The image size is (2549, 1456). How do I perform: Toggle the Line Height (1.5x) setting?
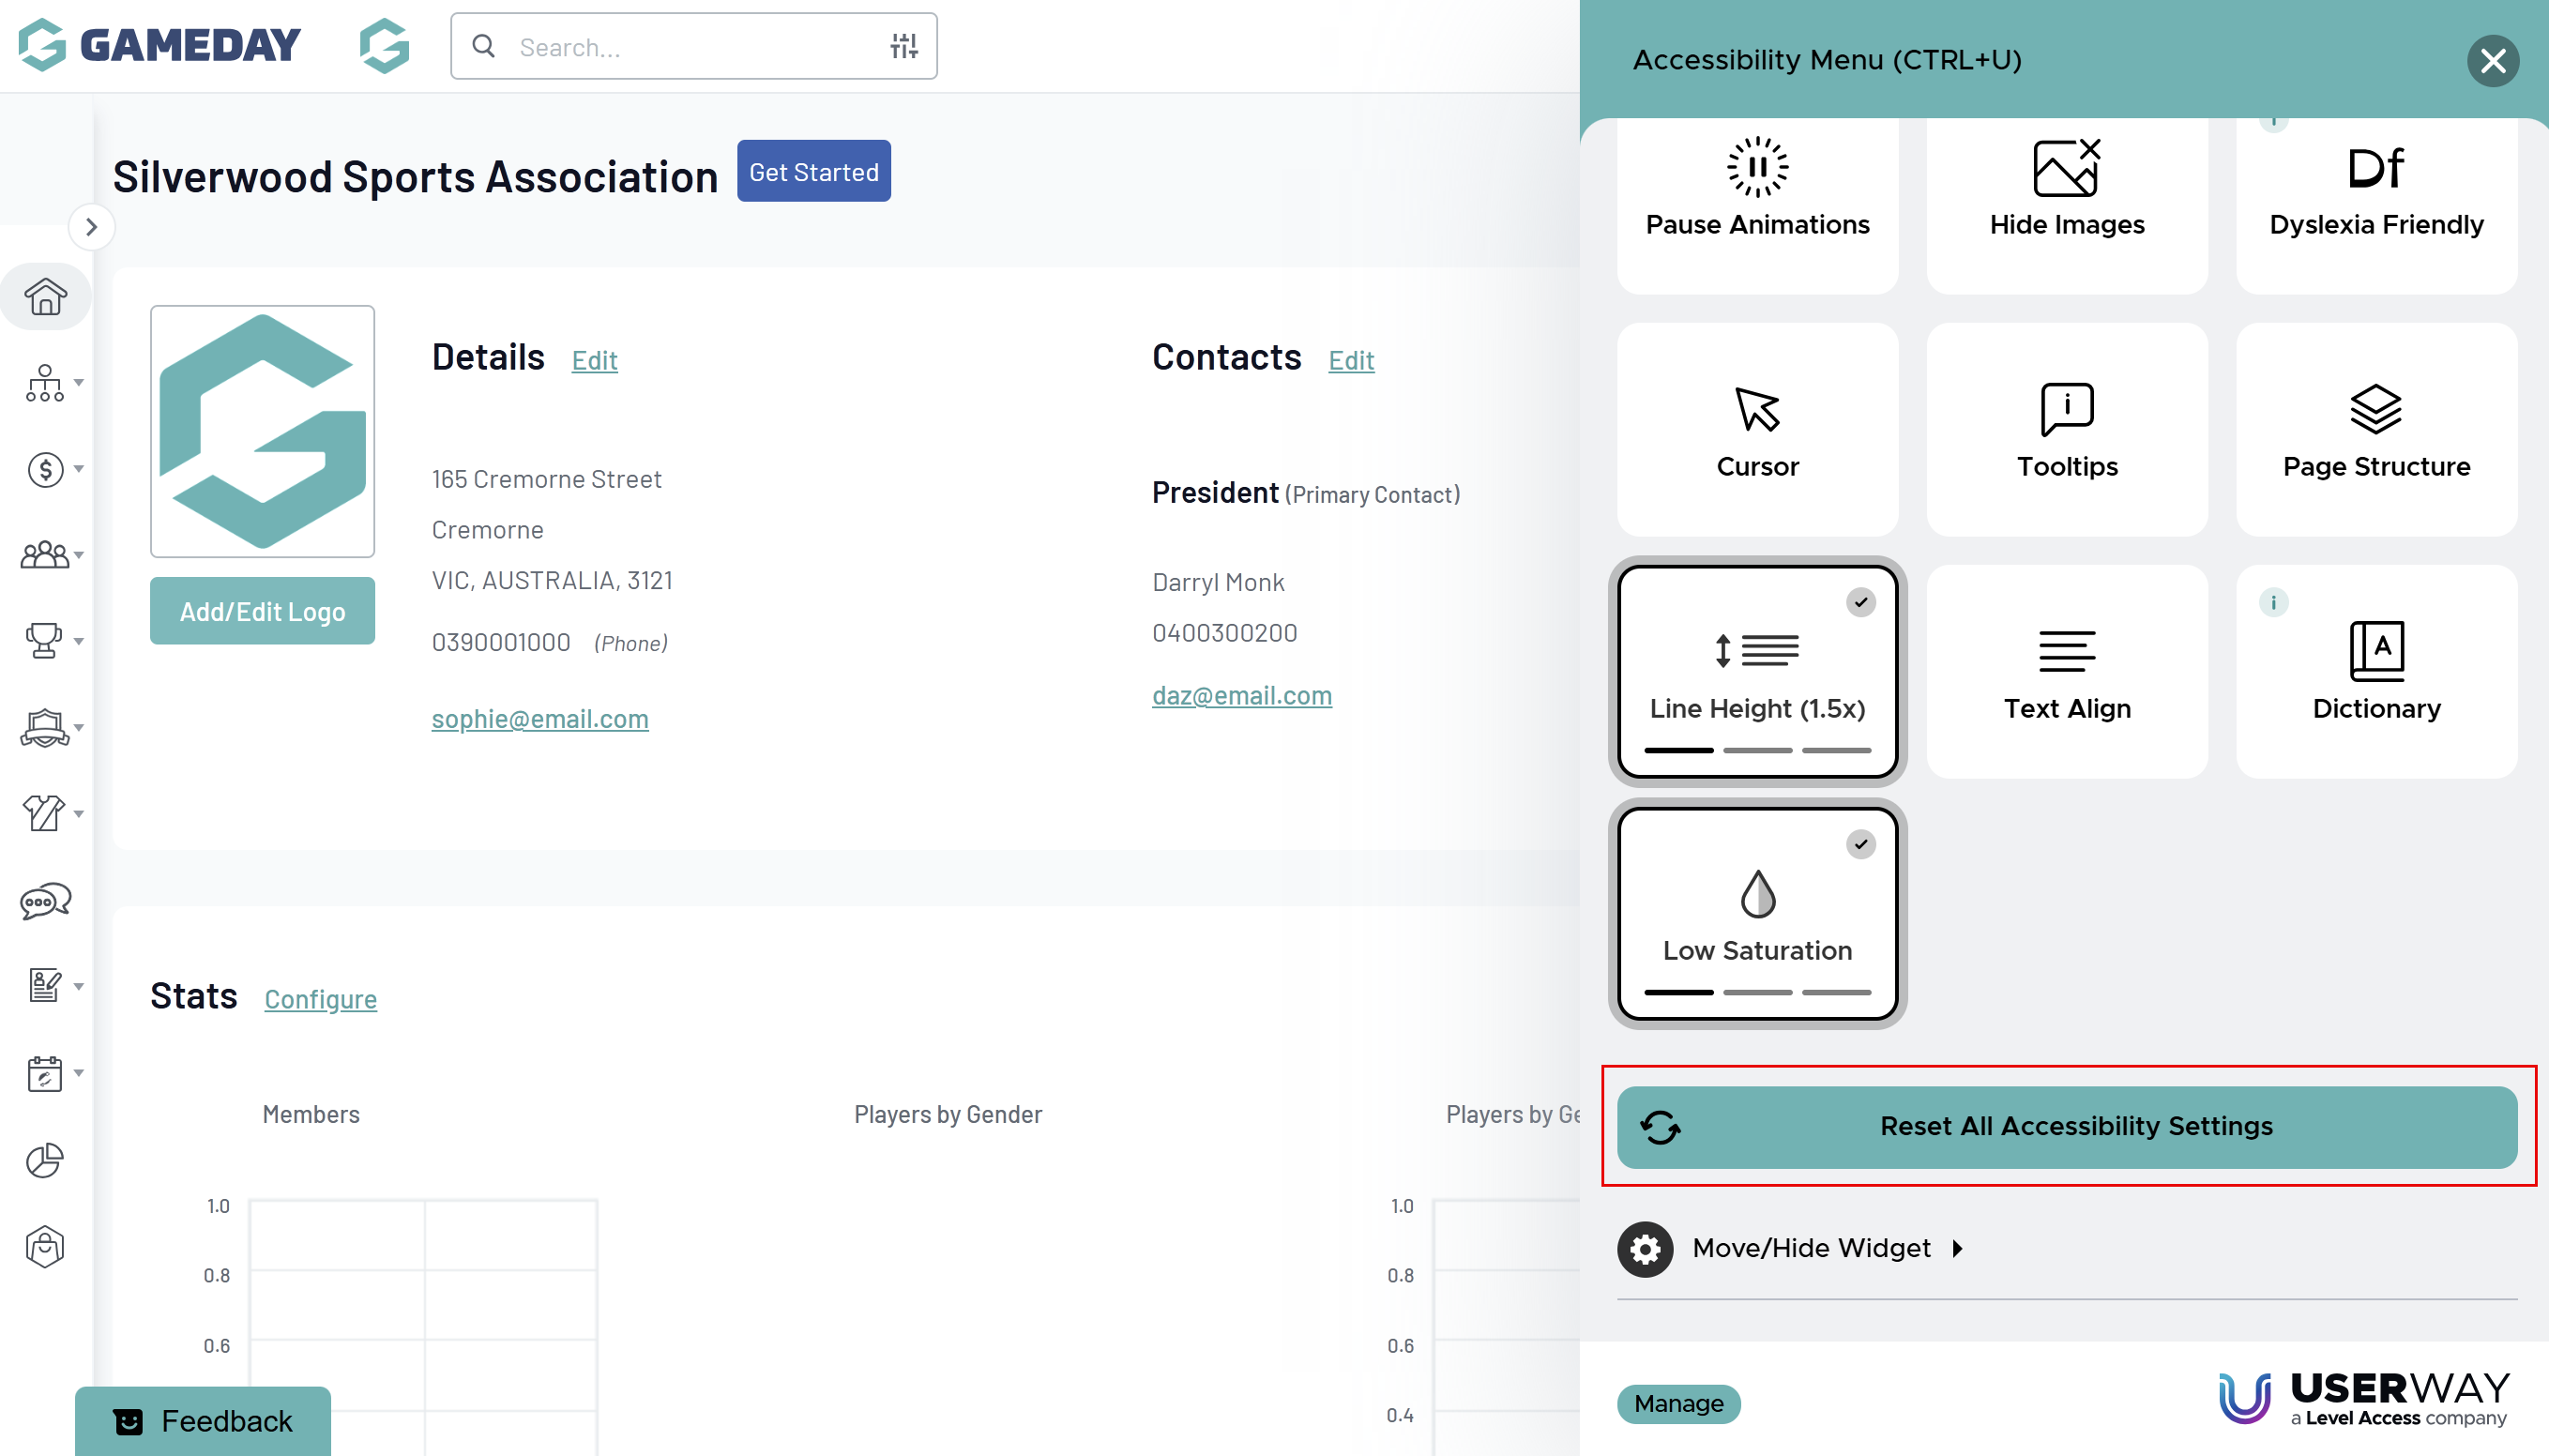tap(1757, 672)
